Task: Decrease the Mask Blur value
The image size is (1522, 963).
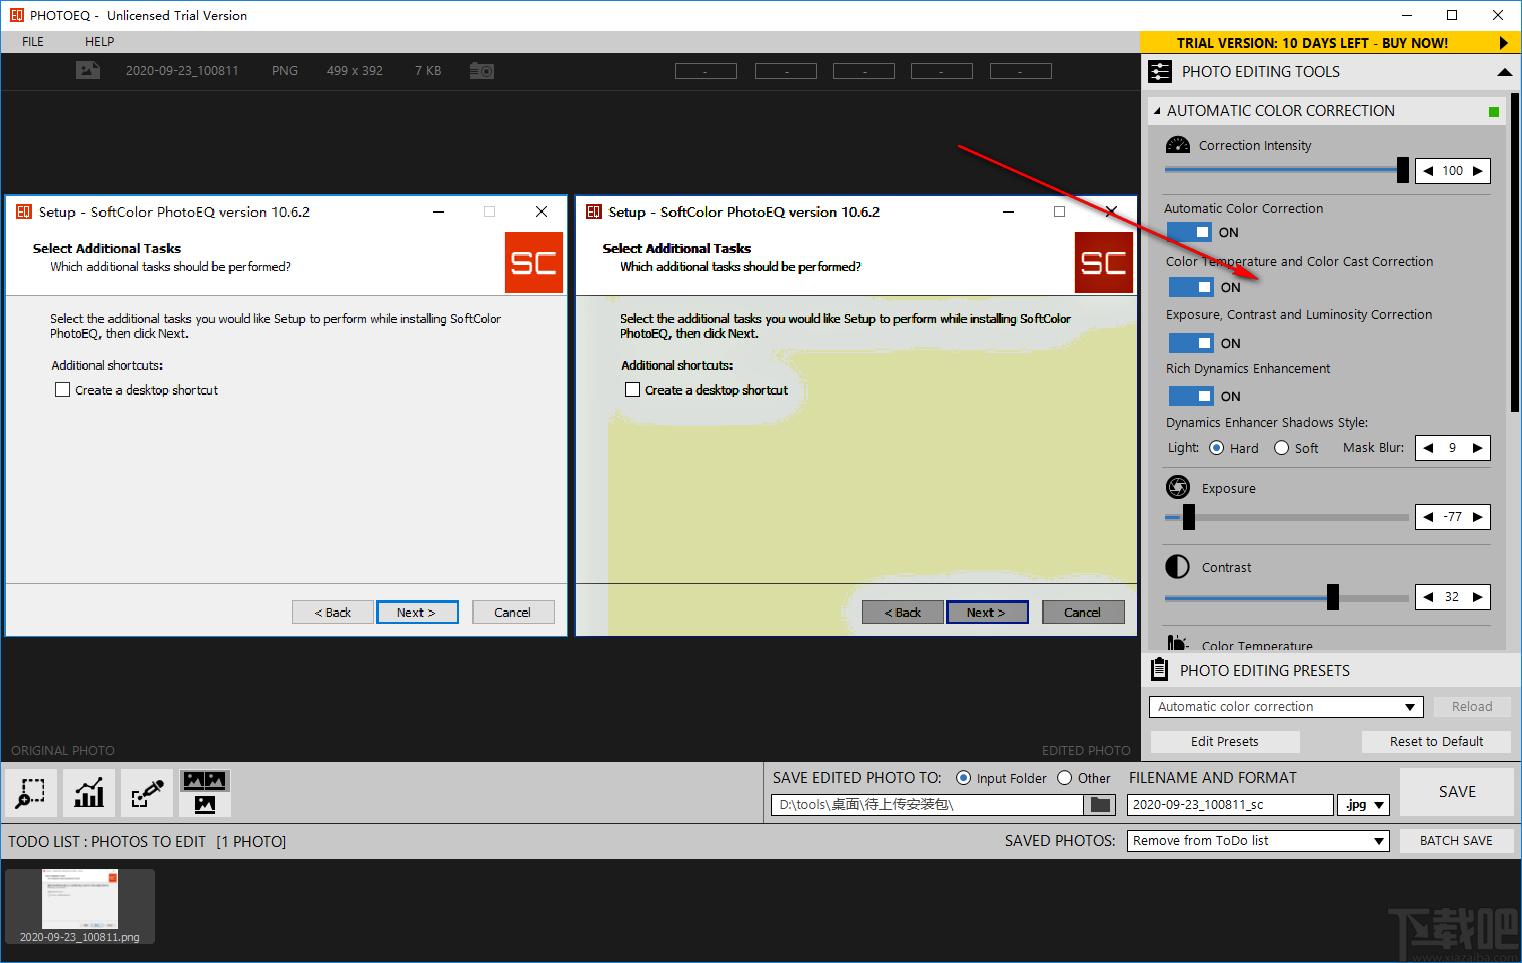Action: tap(1428, 448)
